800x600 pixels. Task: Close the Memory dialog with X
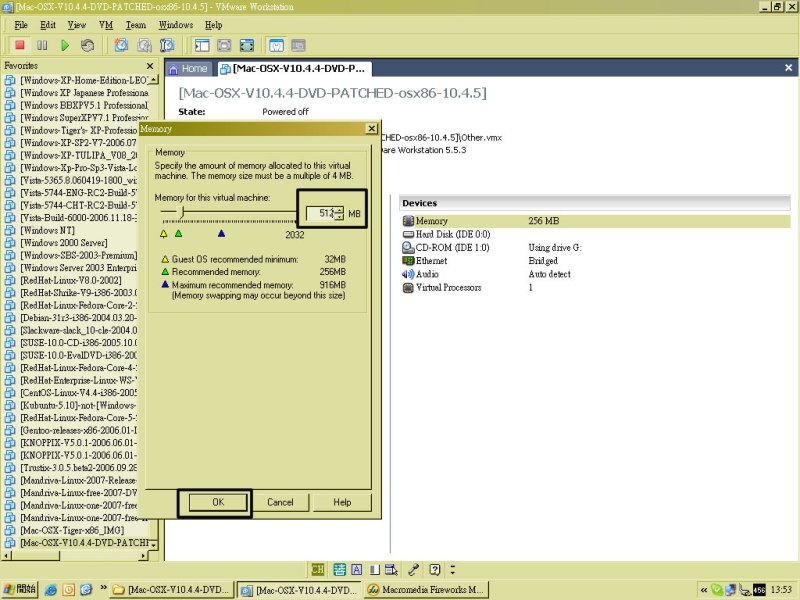click(x=372, y=129)
